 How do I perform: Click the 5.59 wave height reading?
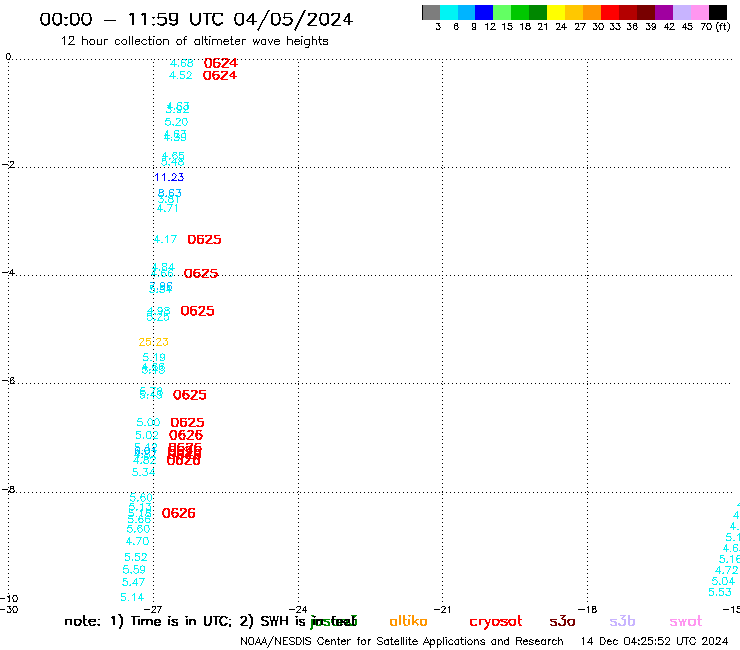[x=134, y=570]
